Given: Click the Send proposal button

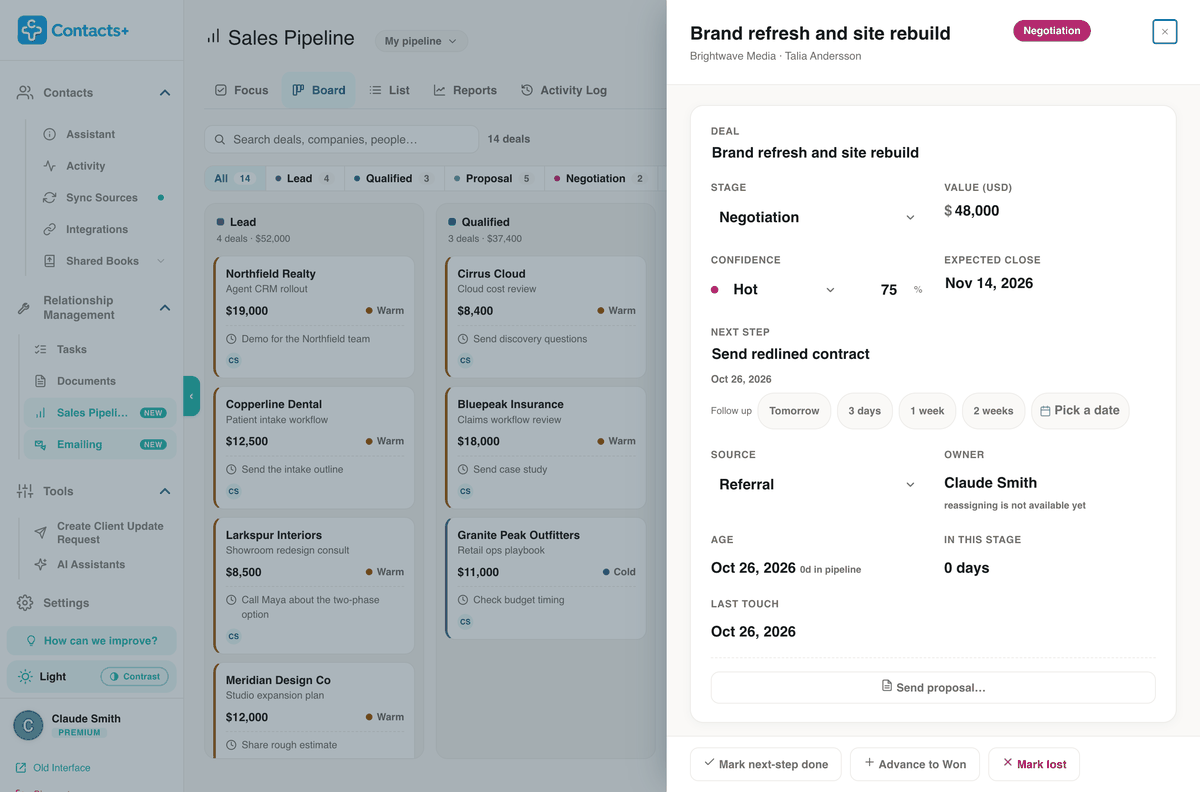Looking at the screenshot, I should (x=933, y=688).
